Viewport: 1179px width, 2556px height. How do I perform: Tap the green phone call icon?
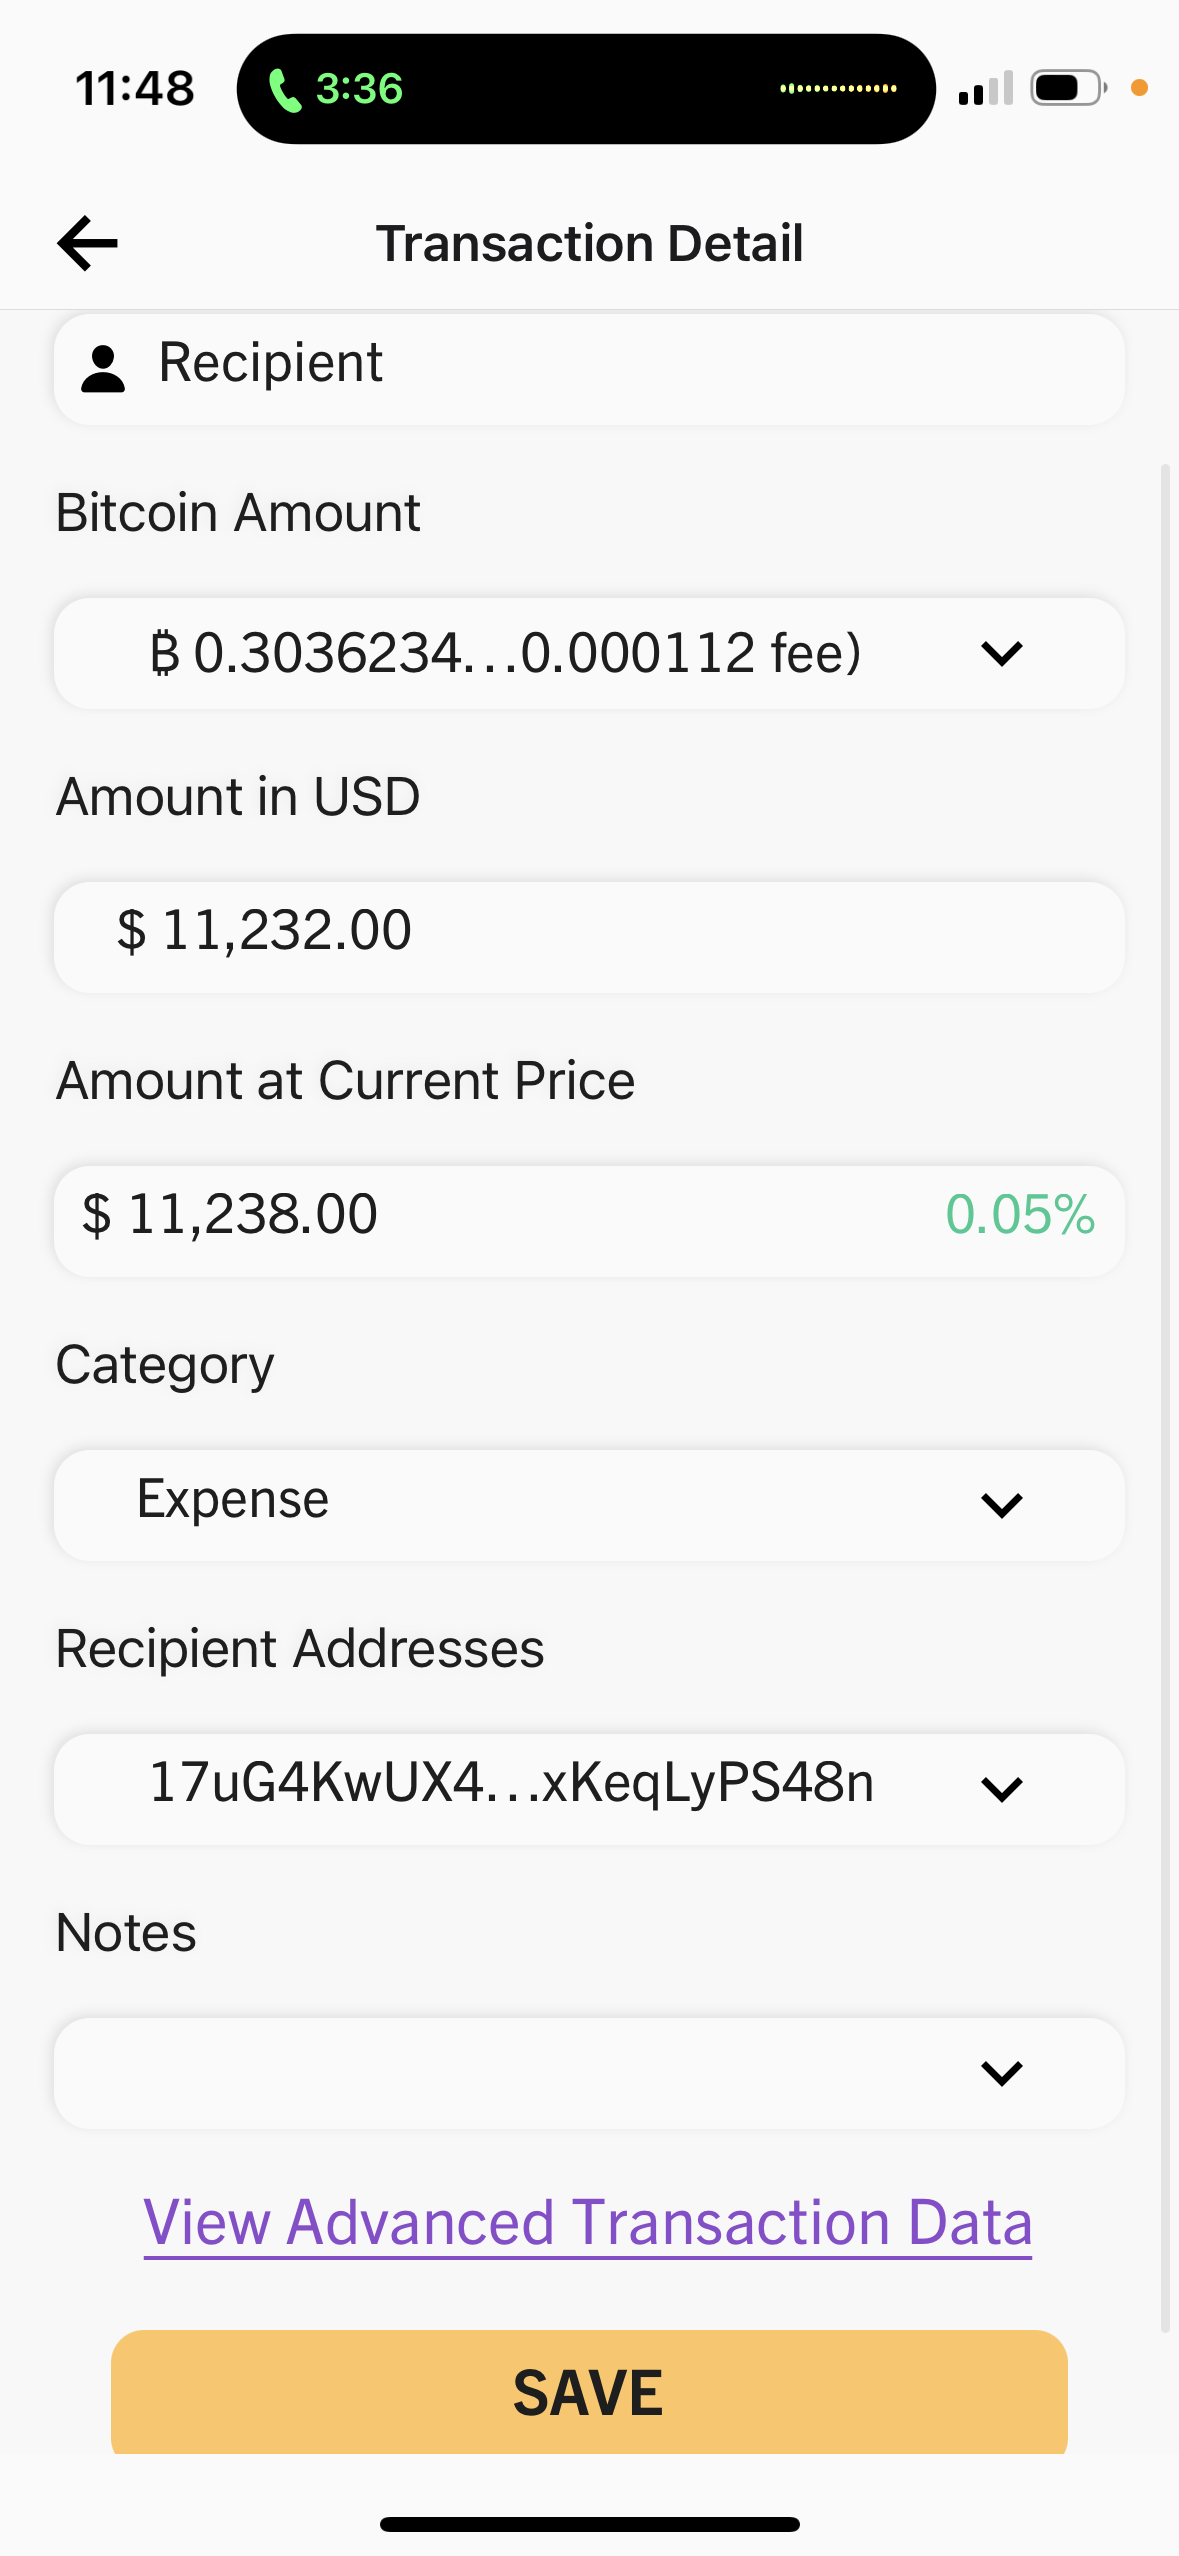pyautogui.click(x=285, y=90)
